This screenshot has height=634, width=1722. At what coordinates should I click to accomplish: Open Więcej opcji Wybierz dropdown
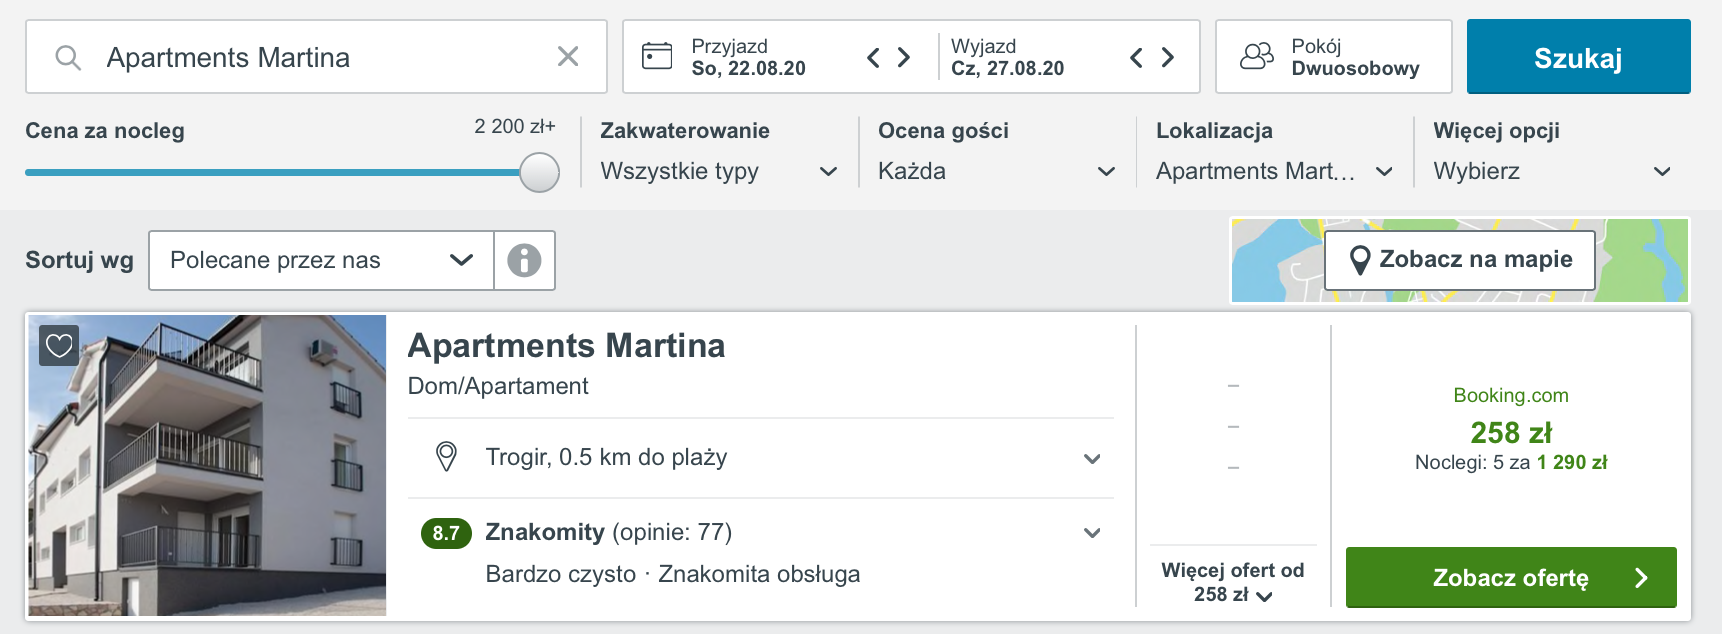(x=1553, y=171)
